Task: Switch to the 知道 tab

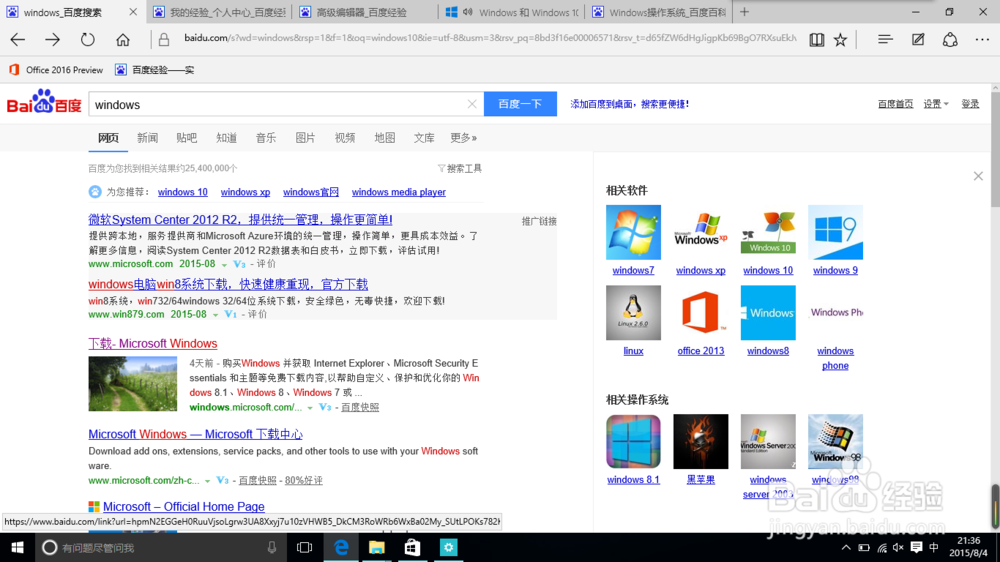Action: pyautogui.click(x=226, y=138)
